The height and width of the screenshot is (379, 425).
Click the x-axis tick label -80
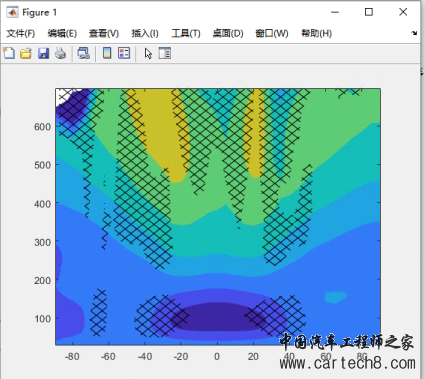click(72, 357)
